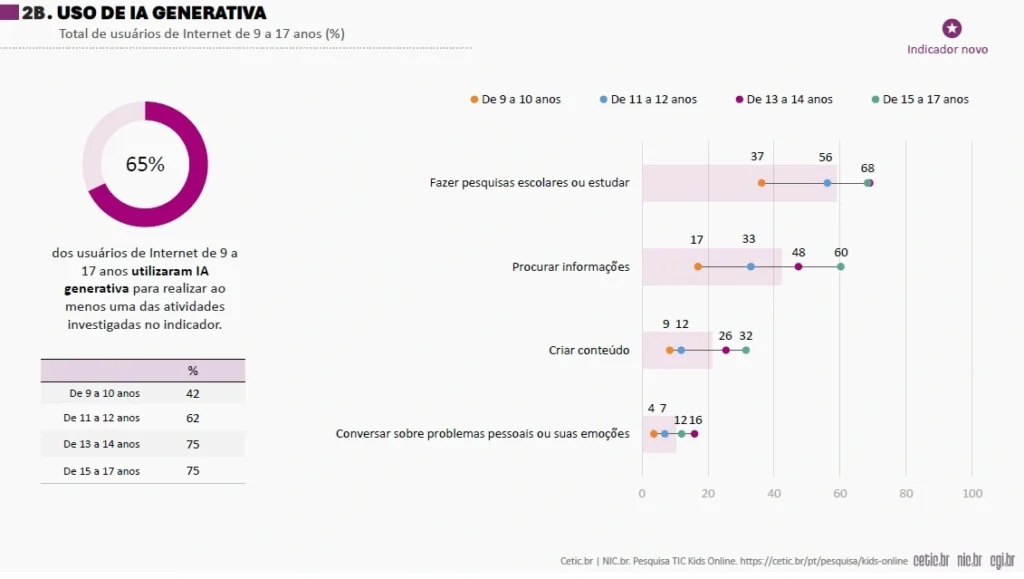This screenshot has height=579, width=1024.
Task: Open the cetic.br kids-online pesquisa URL
Action: coord(824,561)
